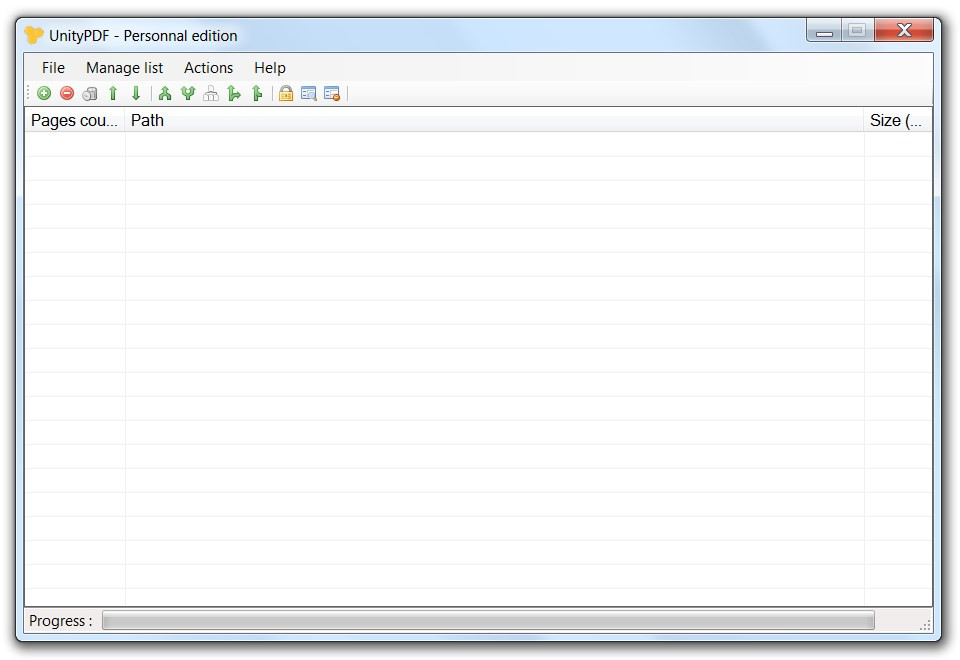Click the Path column header
This screenshot has height=660, width=960.
coord(494,120)
